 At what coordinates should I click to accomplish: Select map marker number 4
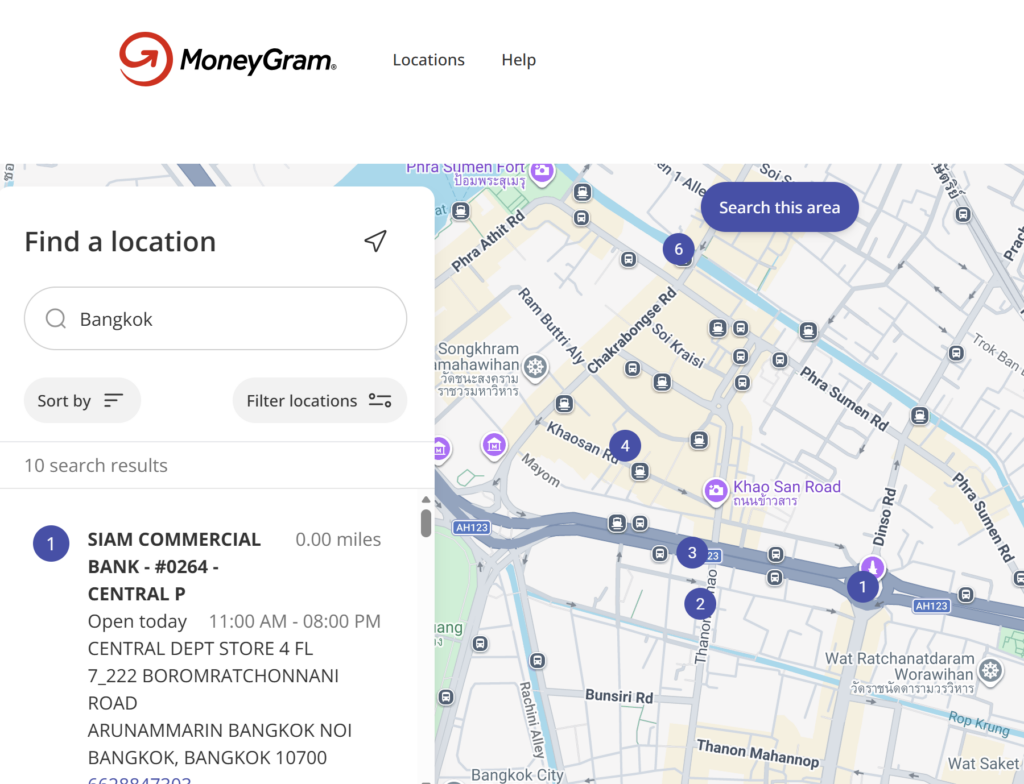pyautogui.click(x=625, y=446)
